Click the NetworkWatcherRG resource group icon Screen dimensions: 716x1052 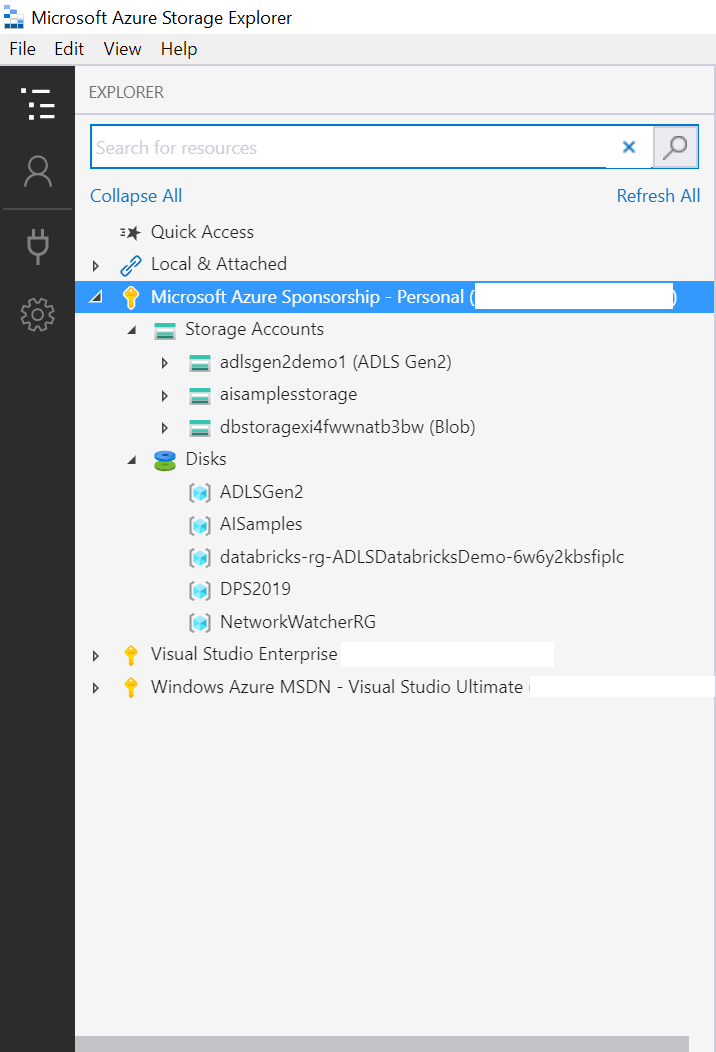199,623
